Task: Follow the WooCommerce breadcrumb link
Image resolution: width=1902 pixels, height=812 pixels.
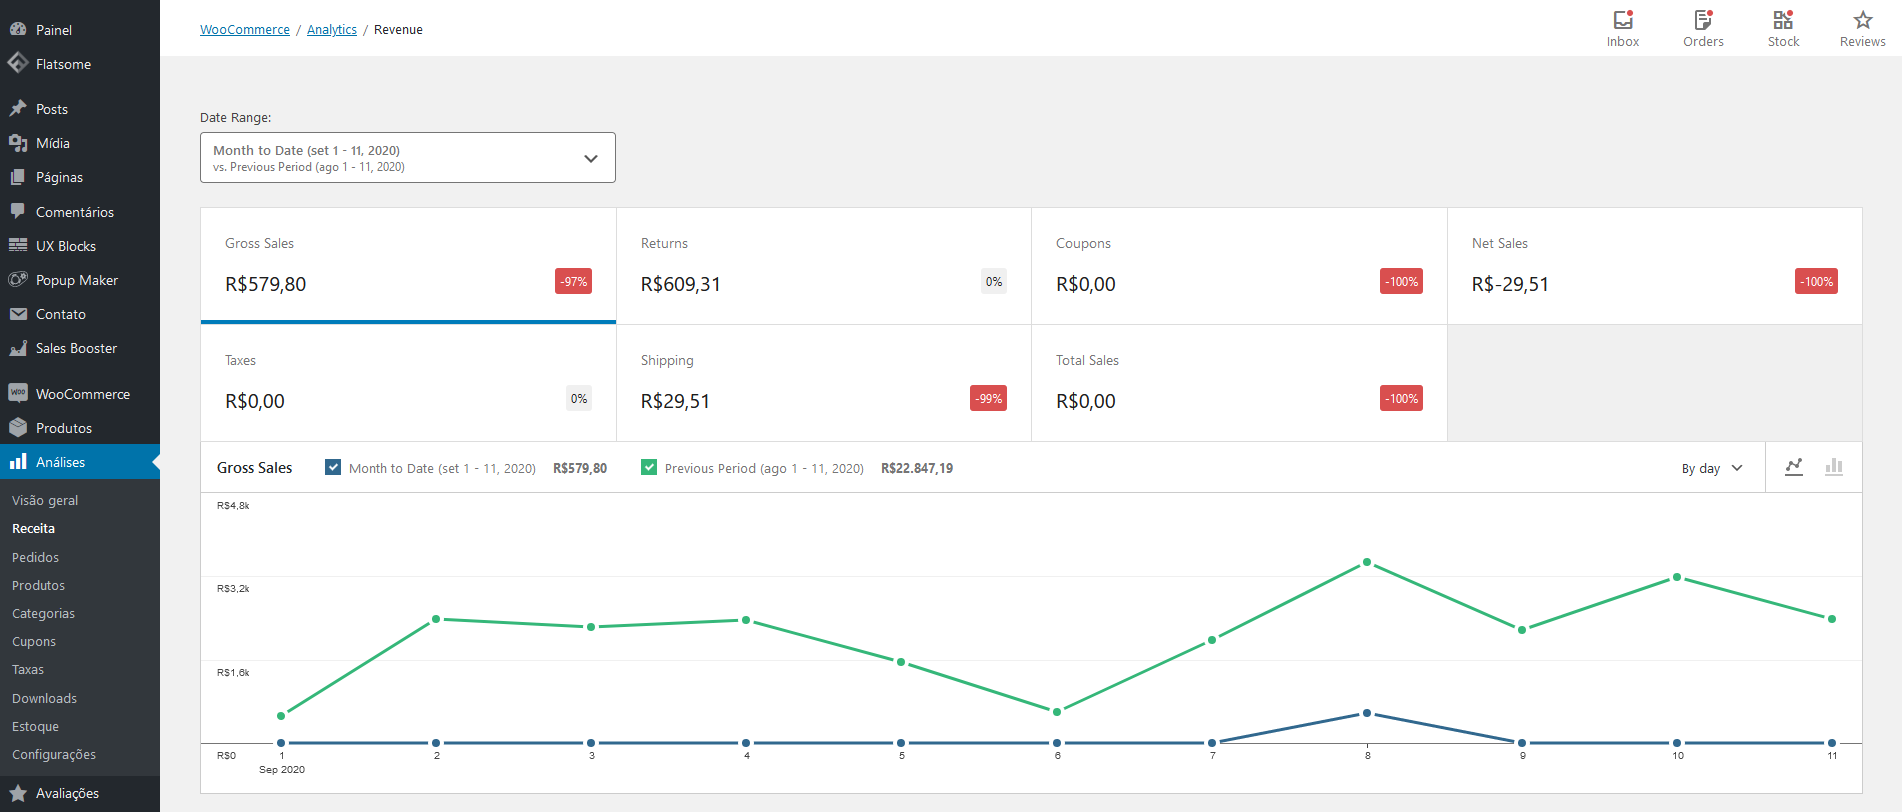Action: [245, 30]
